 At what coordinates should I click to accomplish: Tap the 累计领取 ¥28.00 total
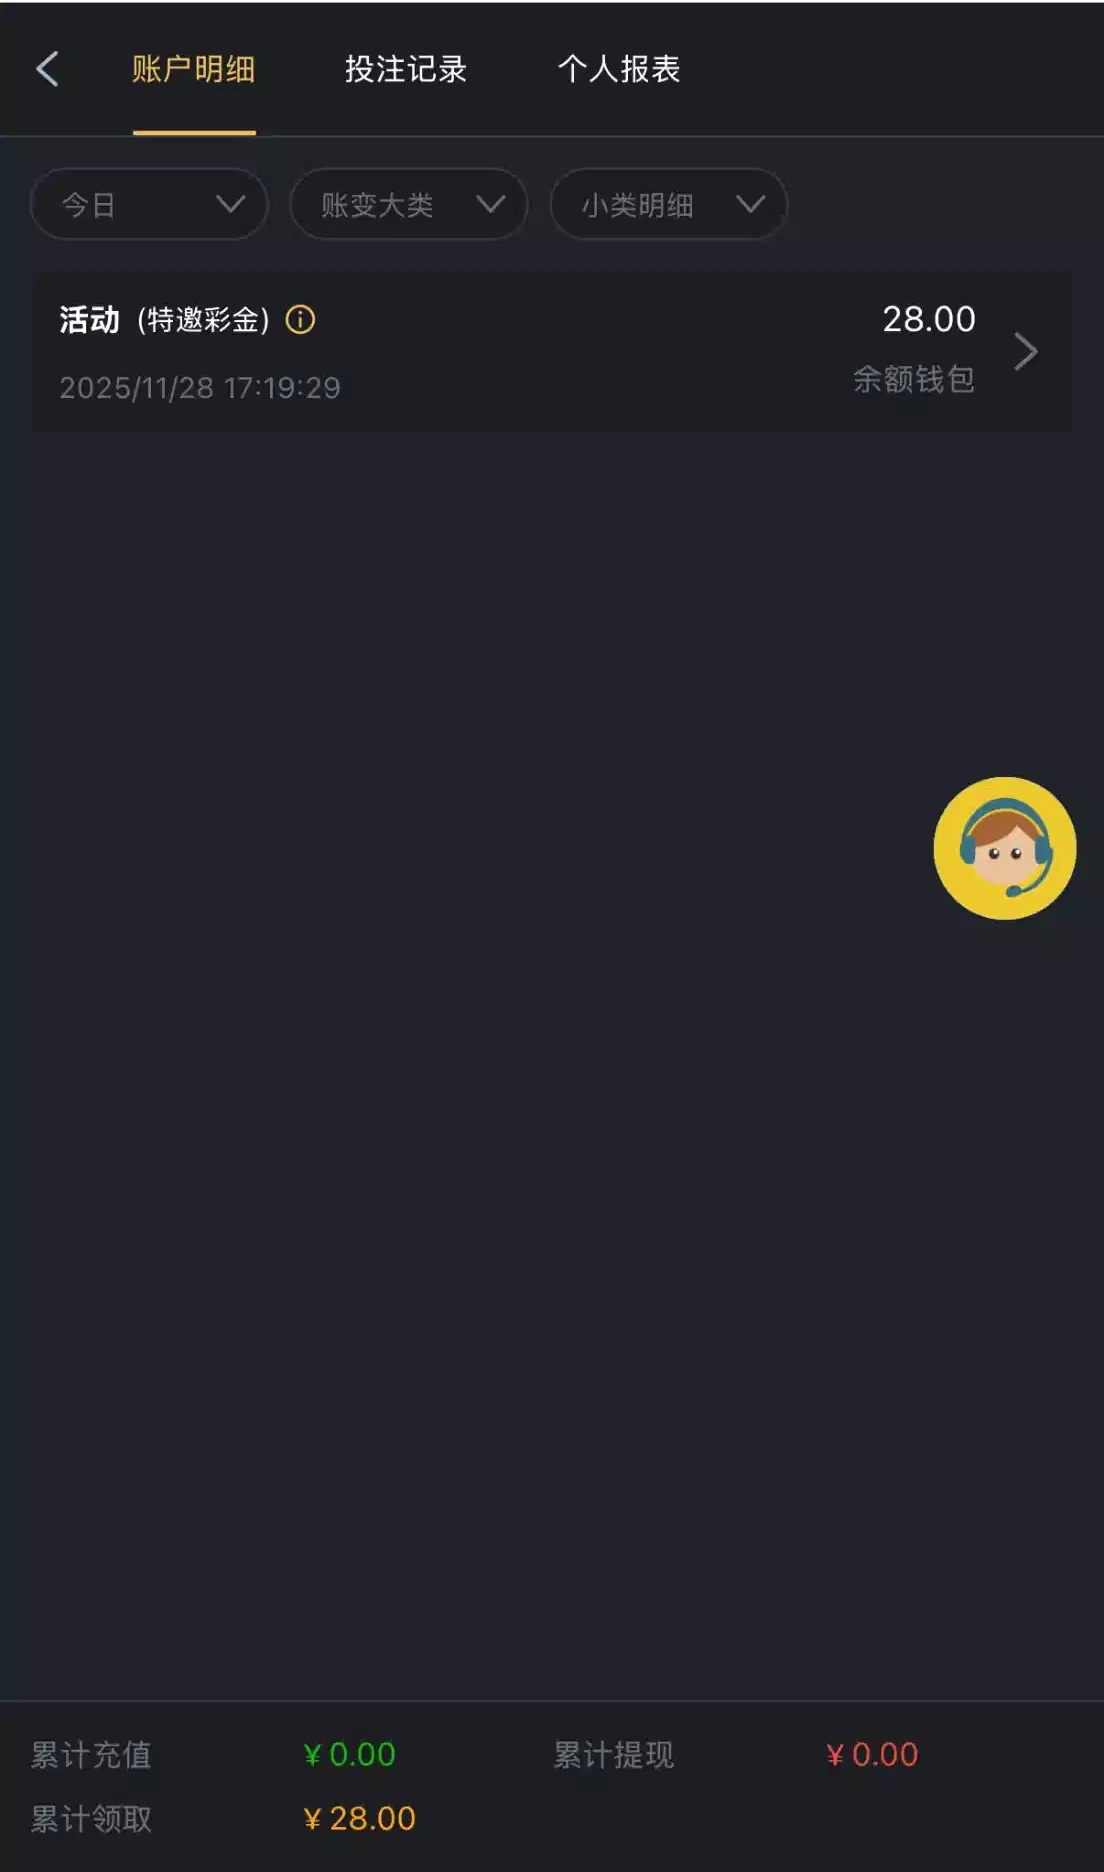359,1818
